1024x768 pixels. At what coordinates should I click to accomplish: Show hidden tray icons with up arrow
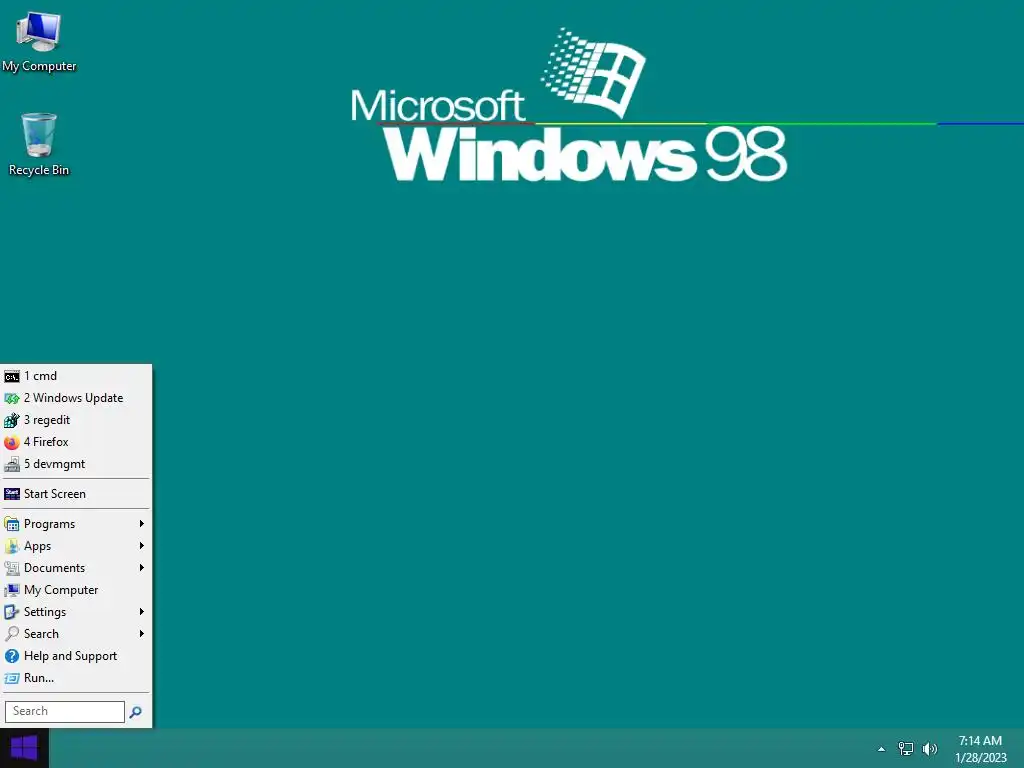pyautogui.click(x=882, y=749)
